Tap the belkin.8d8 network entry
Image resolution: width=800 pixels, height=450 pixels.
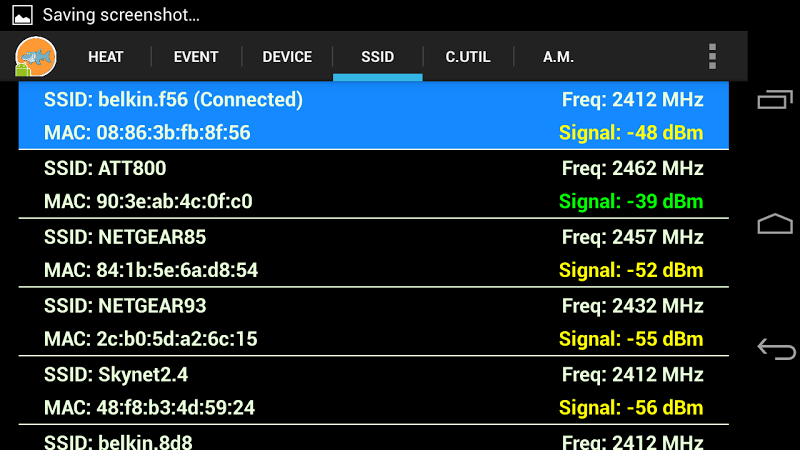[x=373, y=440]
